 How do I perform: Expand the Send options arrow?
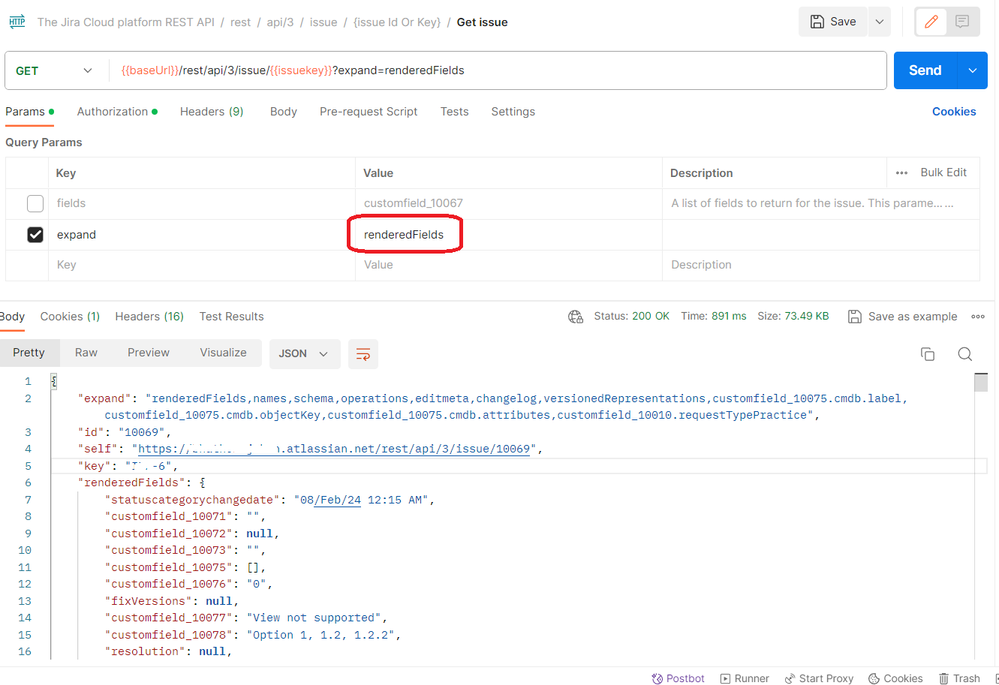972,70
